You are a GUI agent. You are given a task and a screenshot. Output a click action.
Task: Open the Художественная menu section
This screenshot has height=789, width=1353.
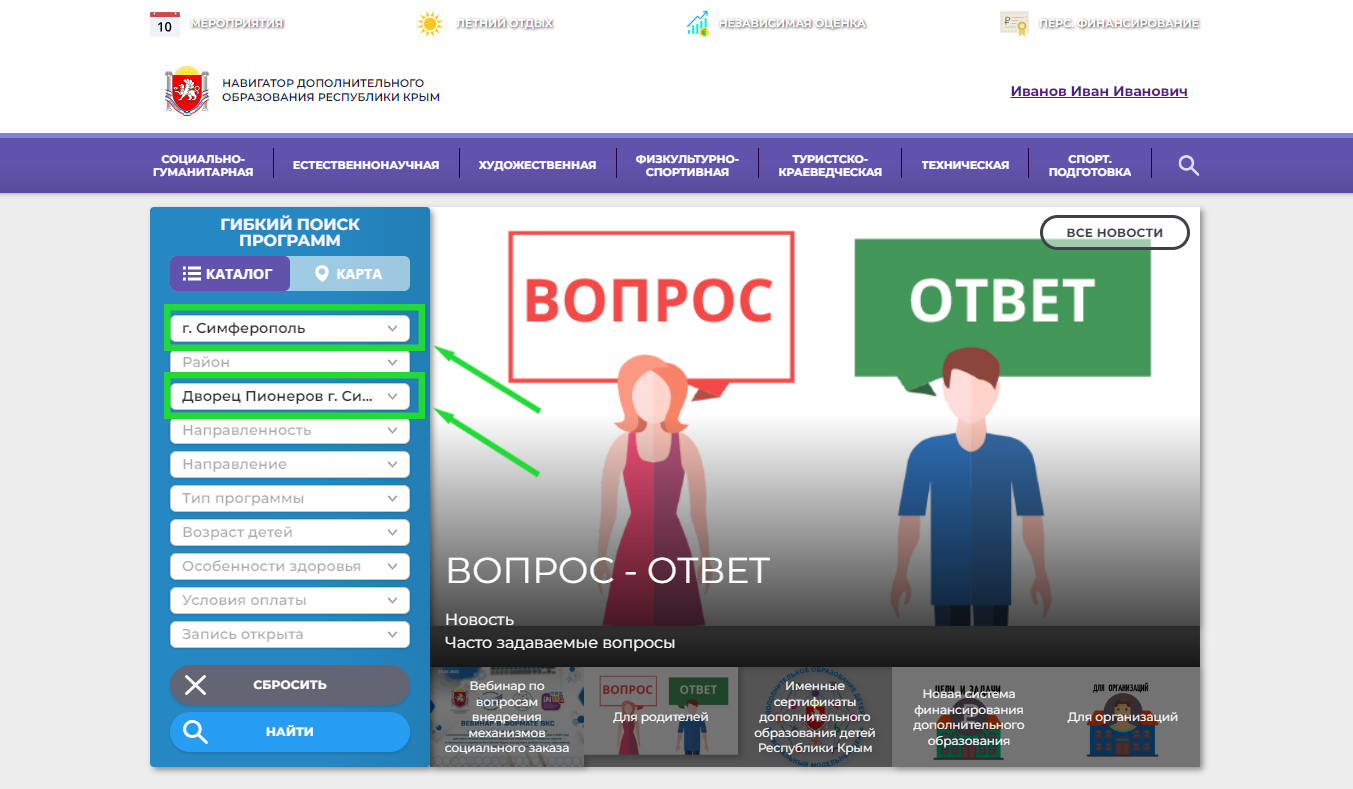(x=537, y=165)
